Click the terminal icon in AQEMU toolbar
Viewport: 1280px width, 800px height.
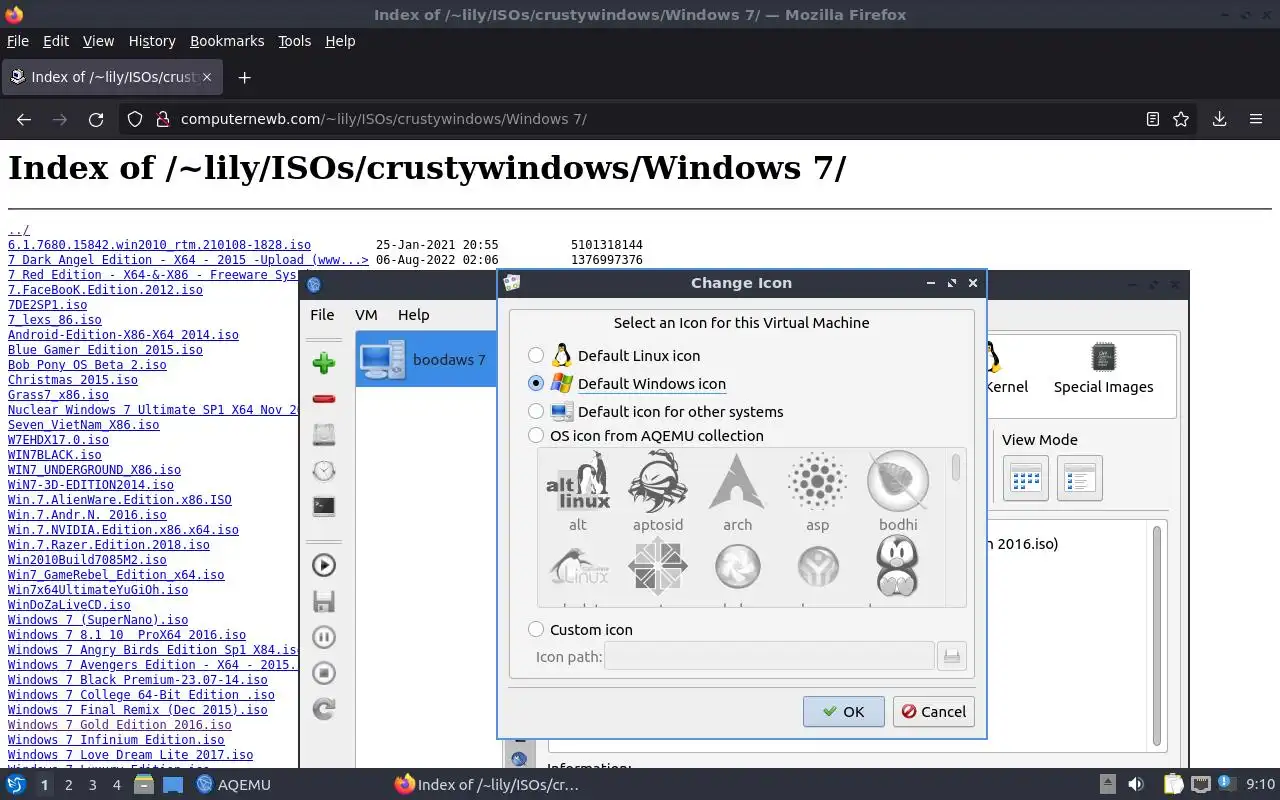coord(323,506)
